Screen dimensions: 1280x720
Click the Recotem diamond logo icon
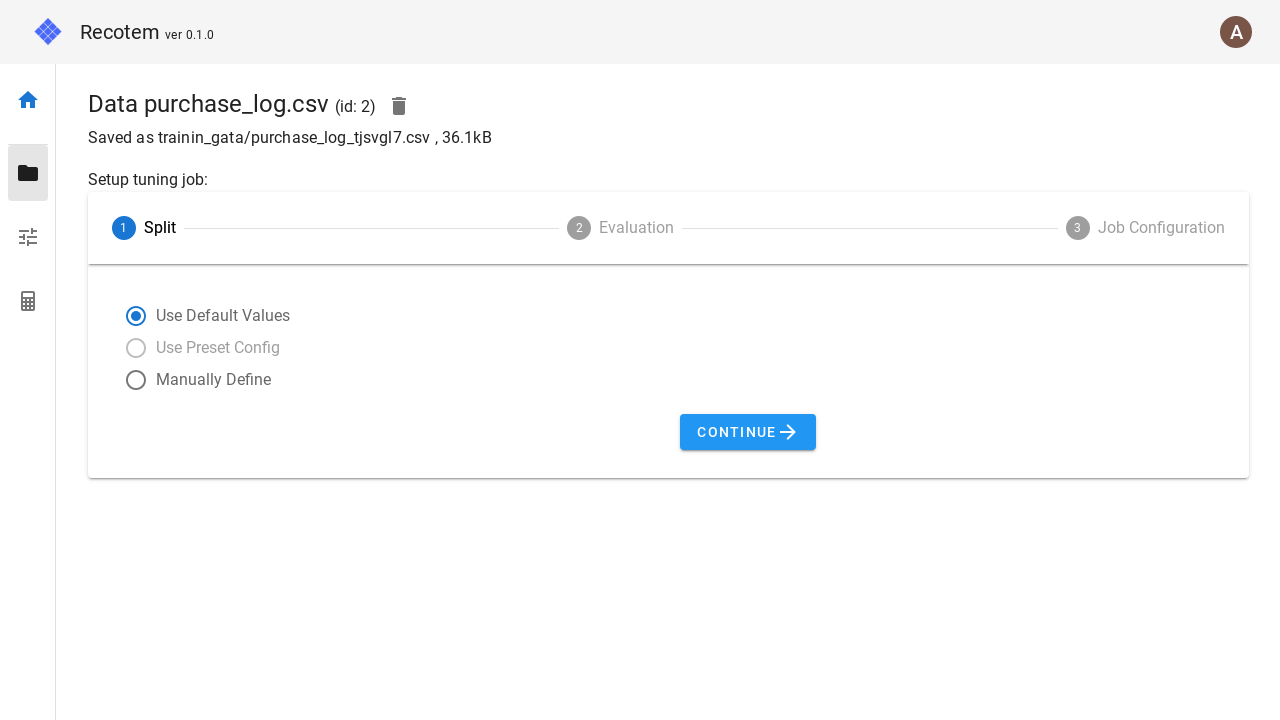pos(47,31)
